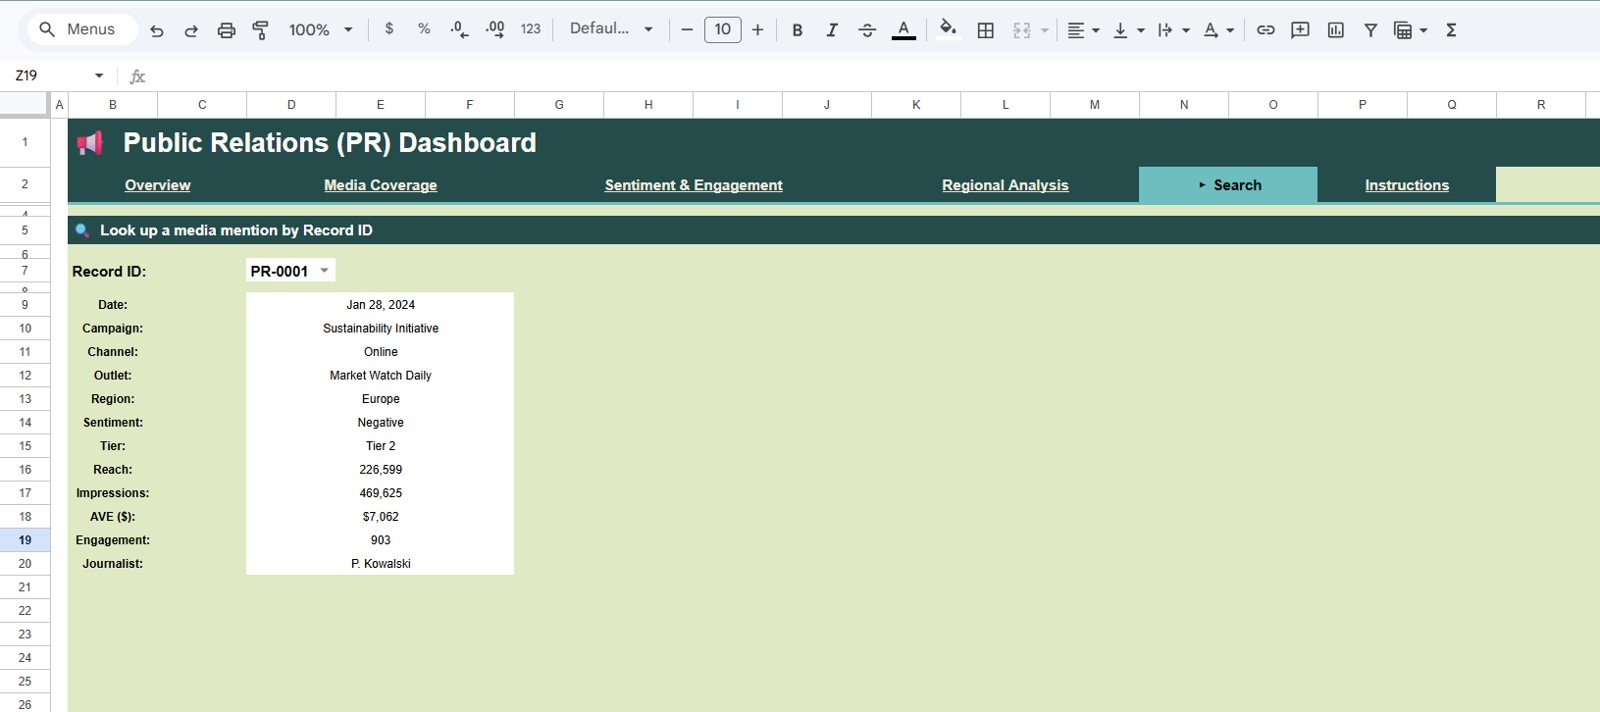Open the Overview tab link
This screenshot has height=712, width=1600.
pos(157,185)
